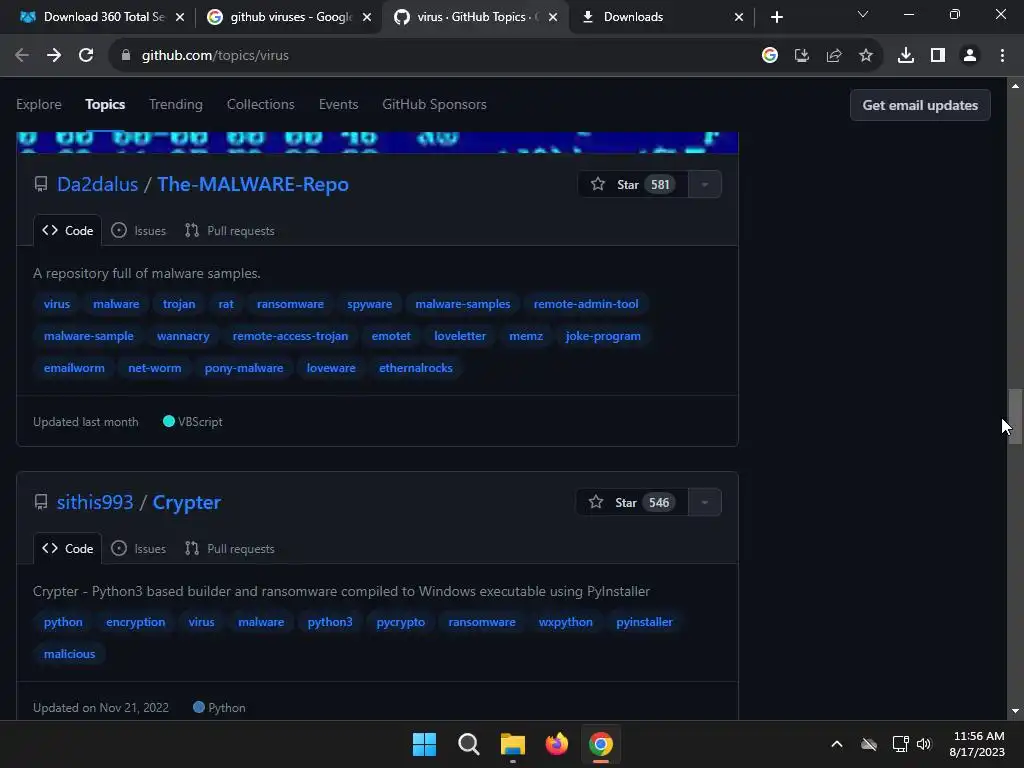
Task: Open GitHub Sponsors navigation item
Action: pyautogui.click(x=434, y=104)
